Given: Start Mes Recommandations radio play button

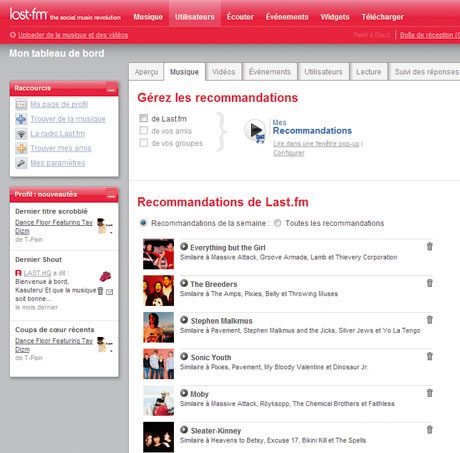Looking at the screenshot, I should coord(255,130).
